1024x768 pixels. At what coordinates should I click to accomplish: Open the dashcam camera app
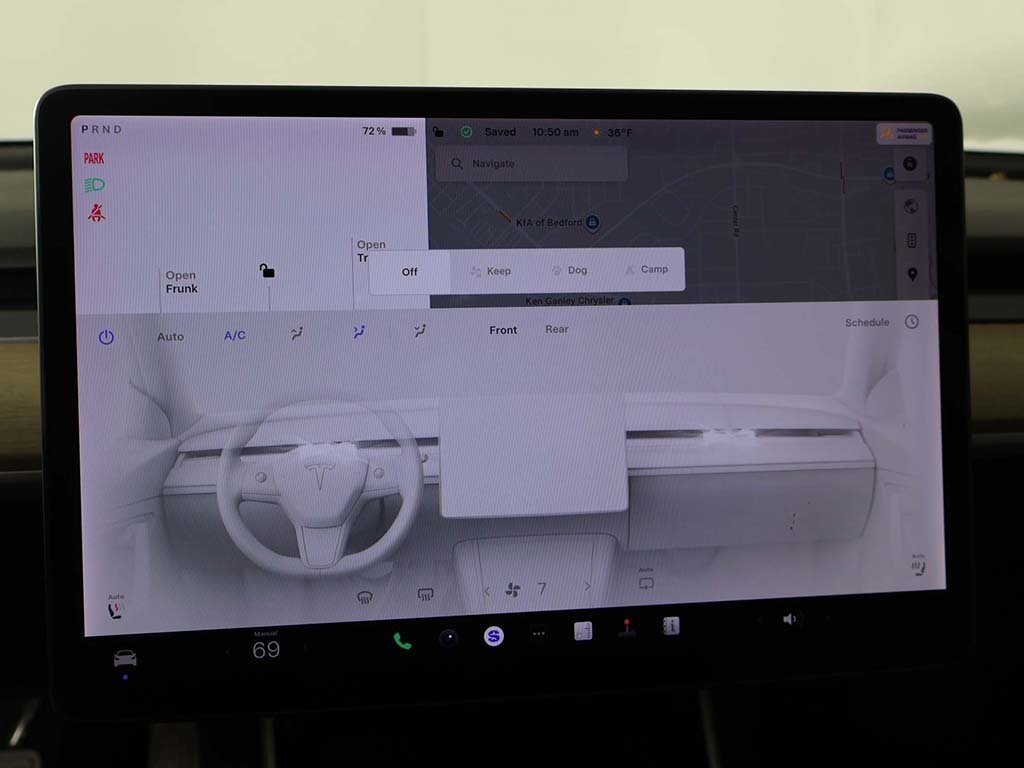pos(448,638)
